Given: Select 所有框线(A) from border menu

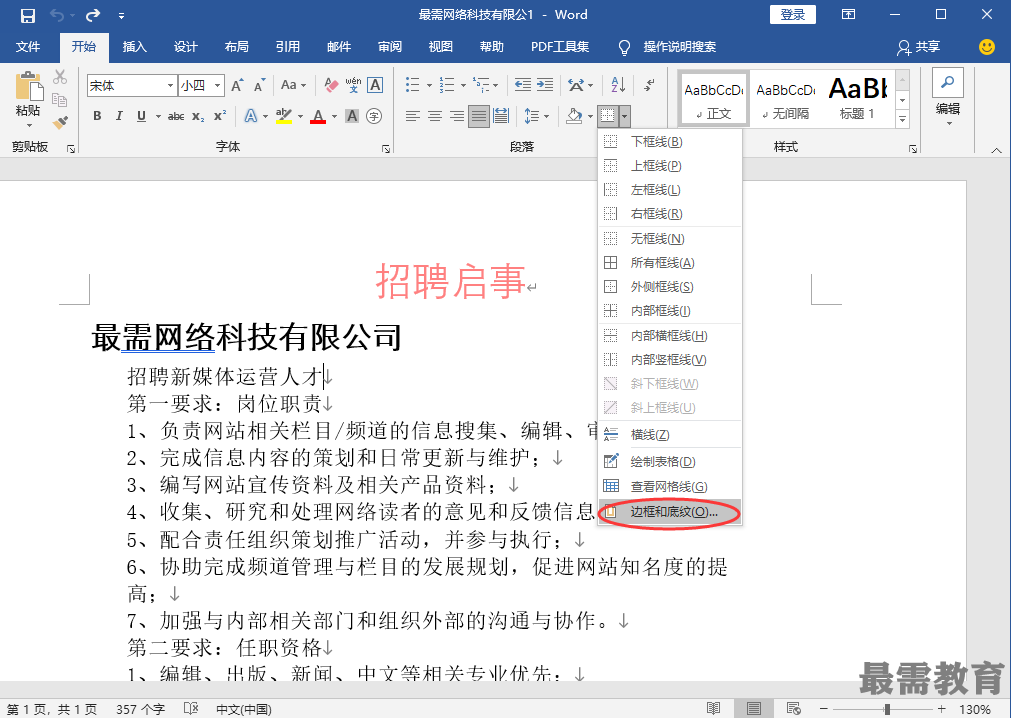Looking at the screenshot, I should click(x=670, y=263).
